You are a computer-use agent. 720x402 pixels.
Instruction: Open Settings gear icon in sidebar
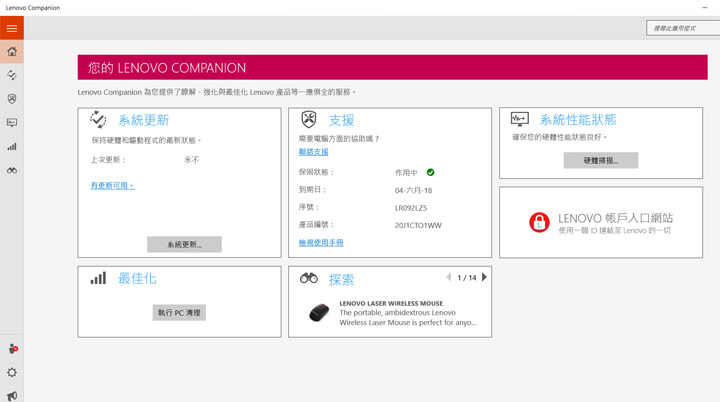(12, 372)
